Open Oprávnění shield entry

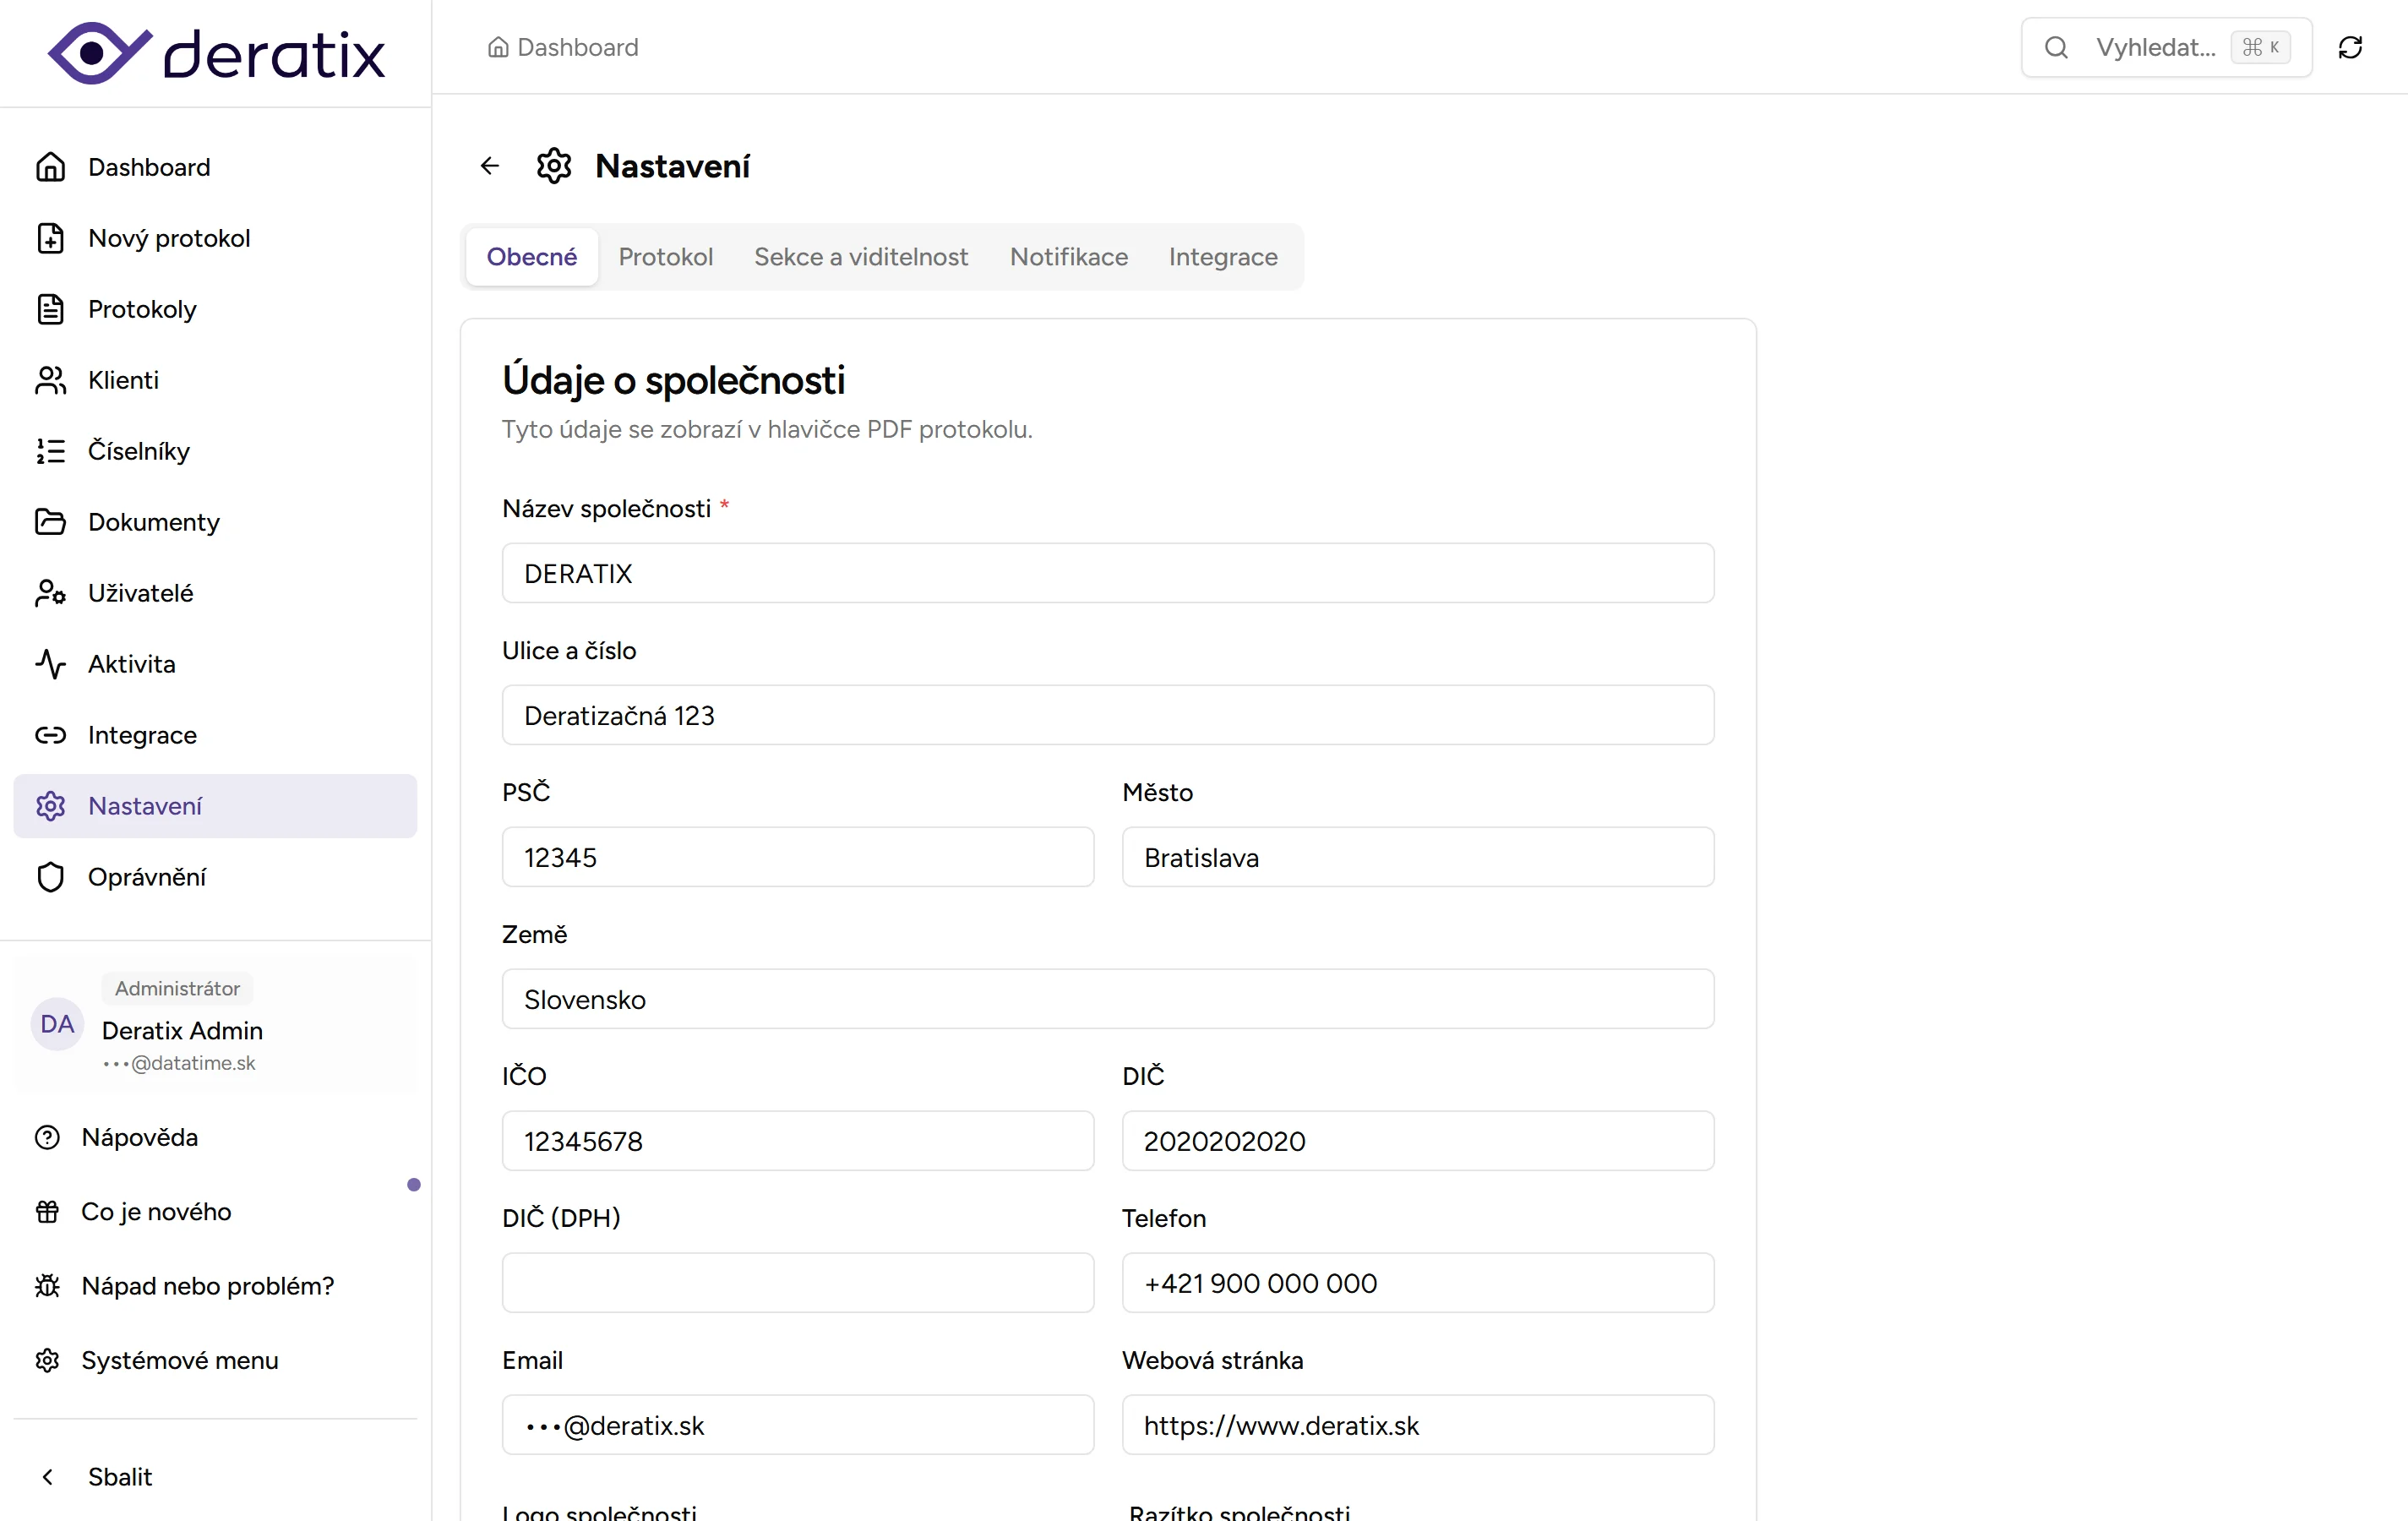tap(146, 877)
